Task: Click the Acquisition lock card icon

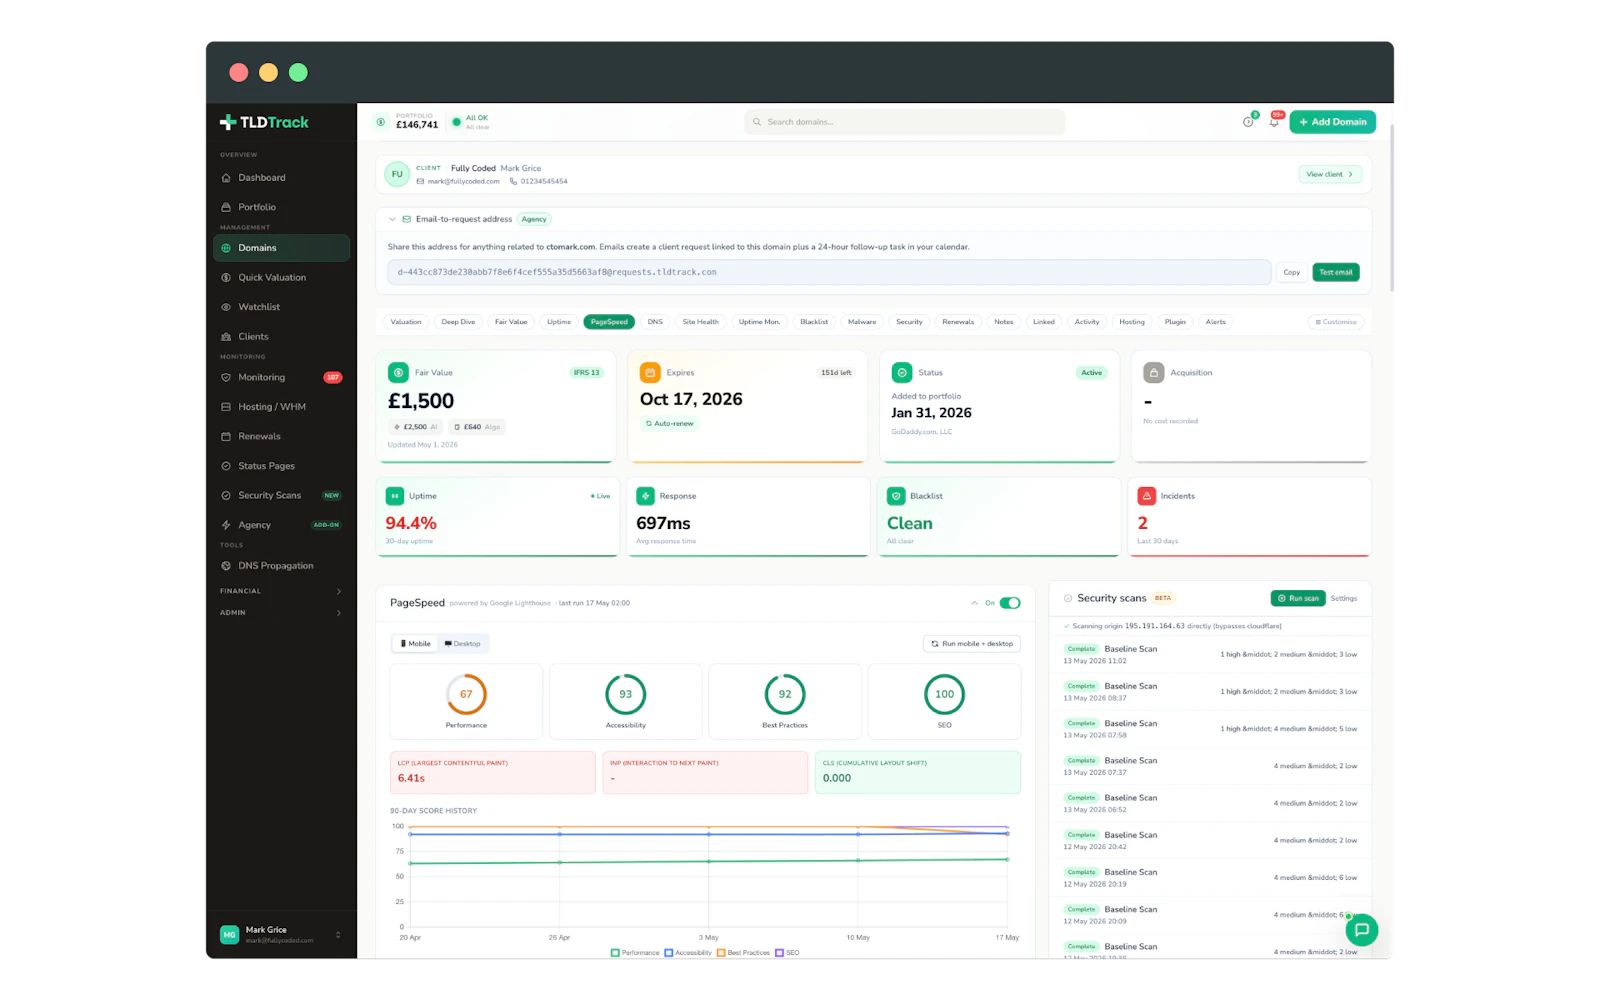Action: tap(1154, 373)
